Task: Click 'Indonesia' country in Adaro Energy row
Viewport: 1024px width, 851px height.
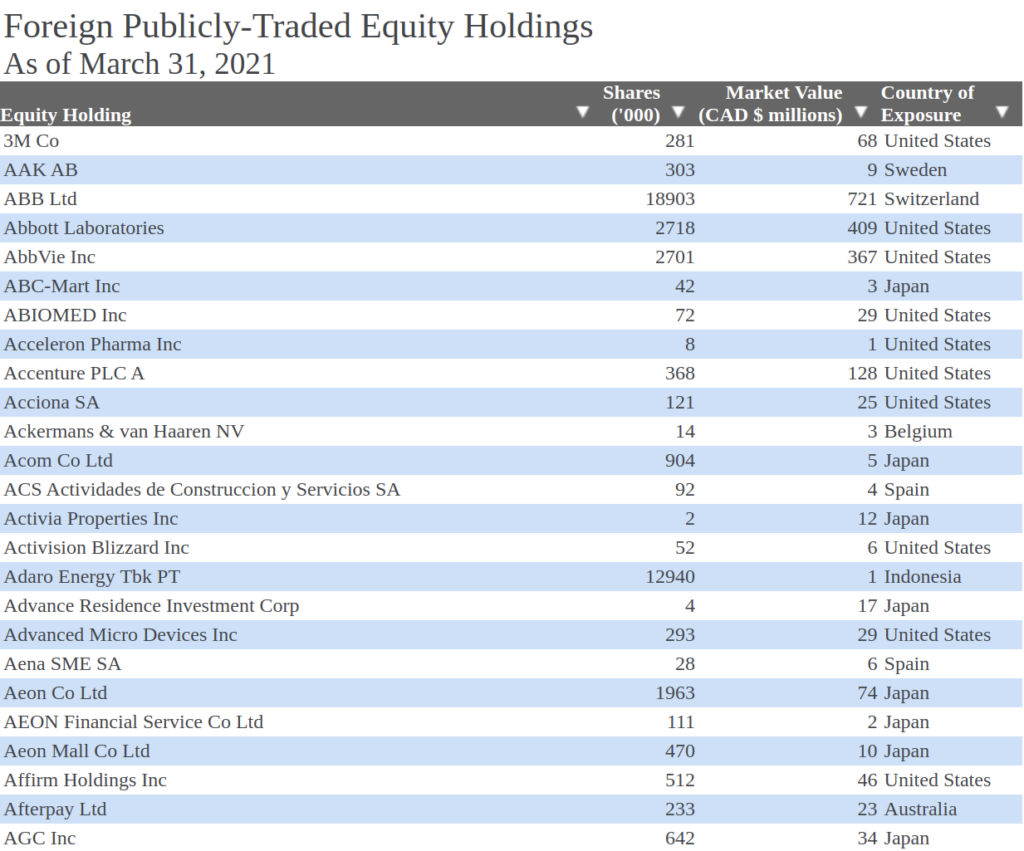Action: [x=922, y=577]
